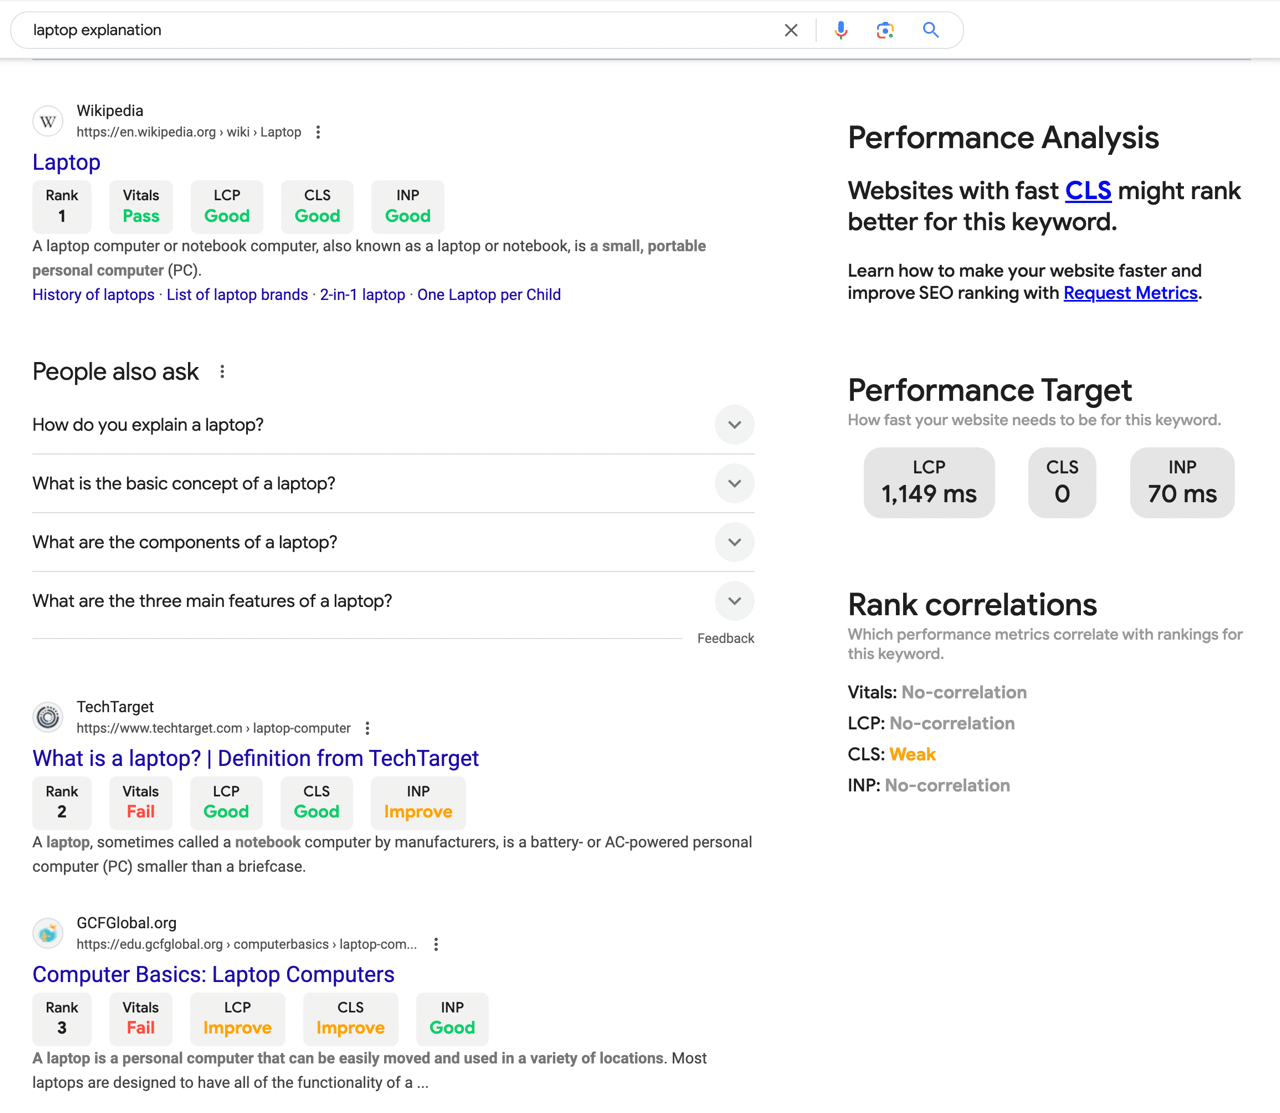The image size is (1280, 1113).
Task: Open 'Computer Basics: Laptop Computers' result
Action: (x=213, y=974)
